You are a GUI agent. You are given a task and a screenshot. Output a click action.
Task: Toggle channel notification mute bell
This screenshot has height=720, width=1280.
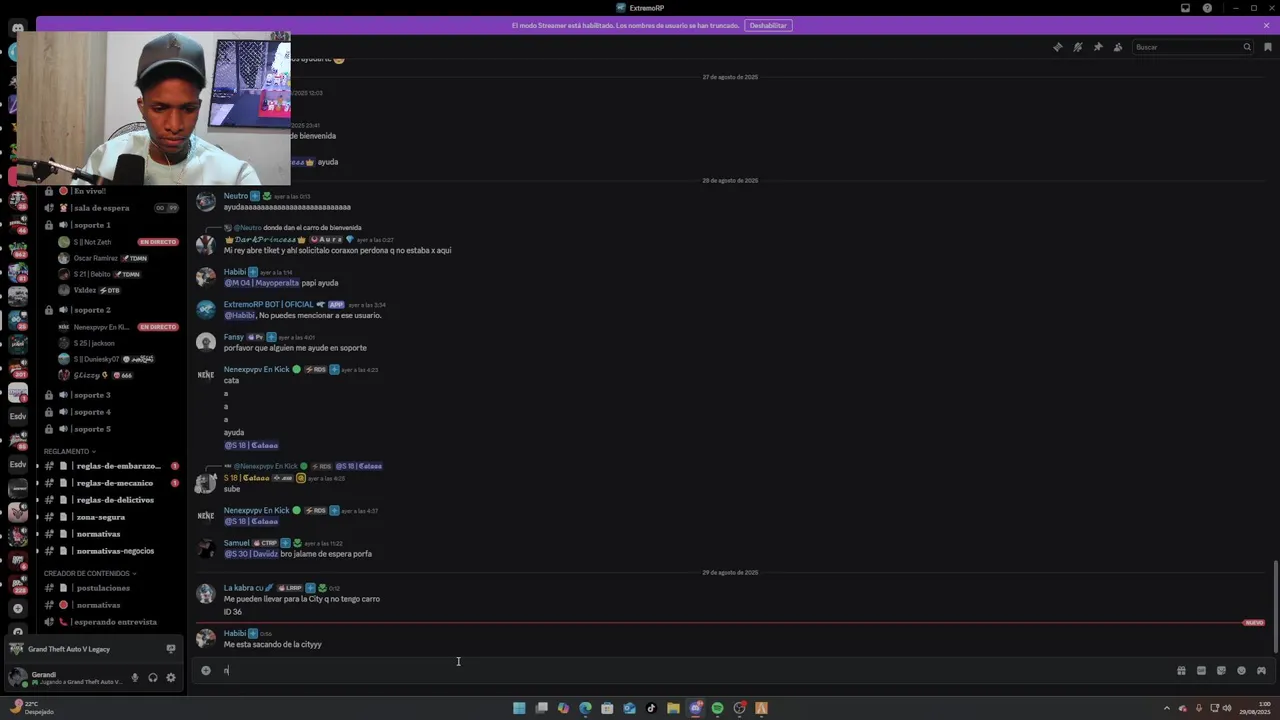[1077, 47]
